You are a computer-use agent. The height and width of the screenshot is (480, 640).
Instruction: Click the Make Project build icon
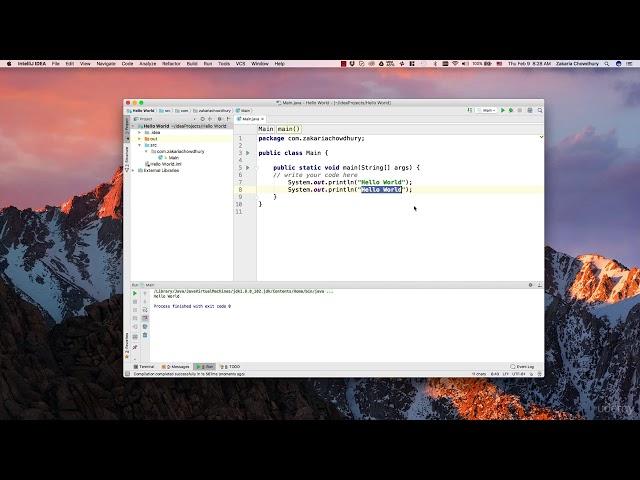(469, 111)
